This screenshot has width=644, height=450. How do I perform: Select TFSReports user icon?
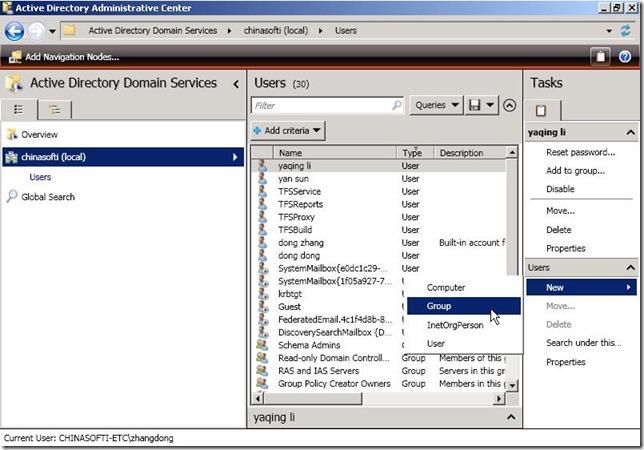(x=262, y=204)
